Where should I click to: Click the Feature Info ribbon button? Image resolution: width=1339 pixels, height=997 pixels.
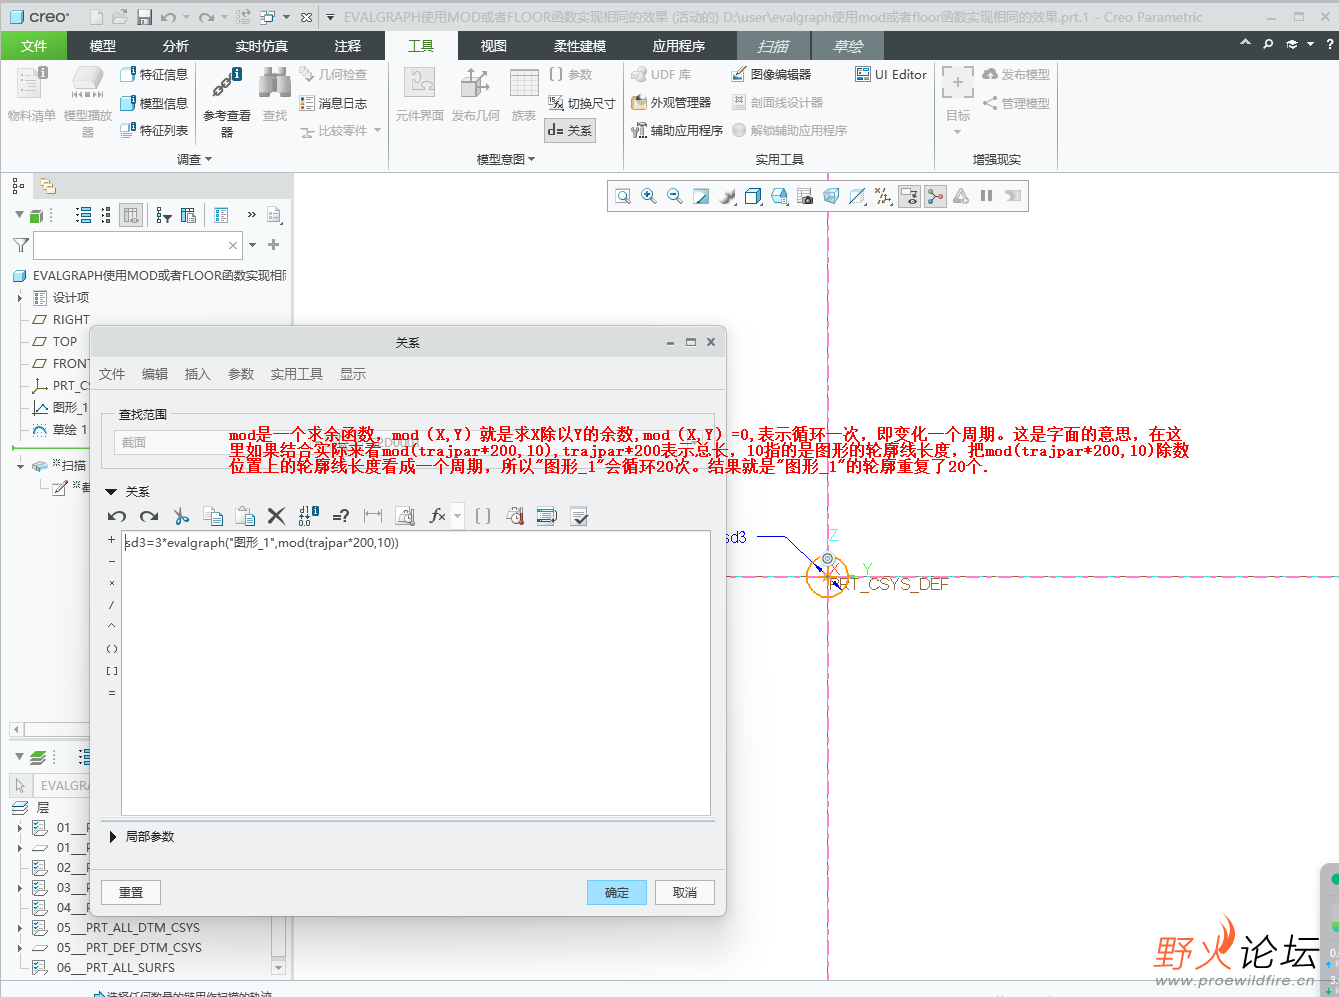[x=154, y=74]
